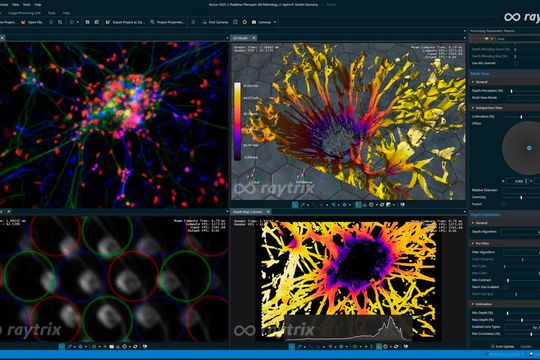Open Project Properties
This screenshot has width=540, height=360.
pyautogui.click(x=168, y=22)
